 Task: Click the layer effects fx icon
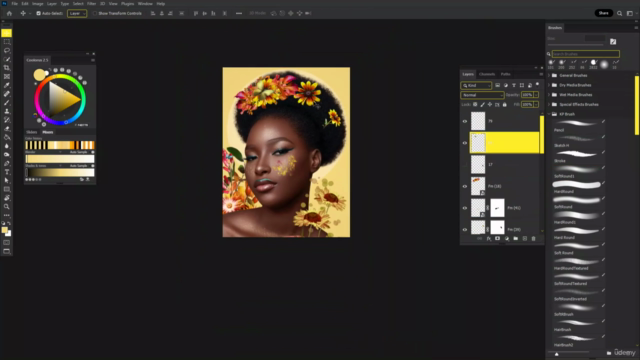489,239
